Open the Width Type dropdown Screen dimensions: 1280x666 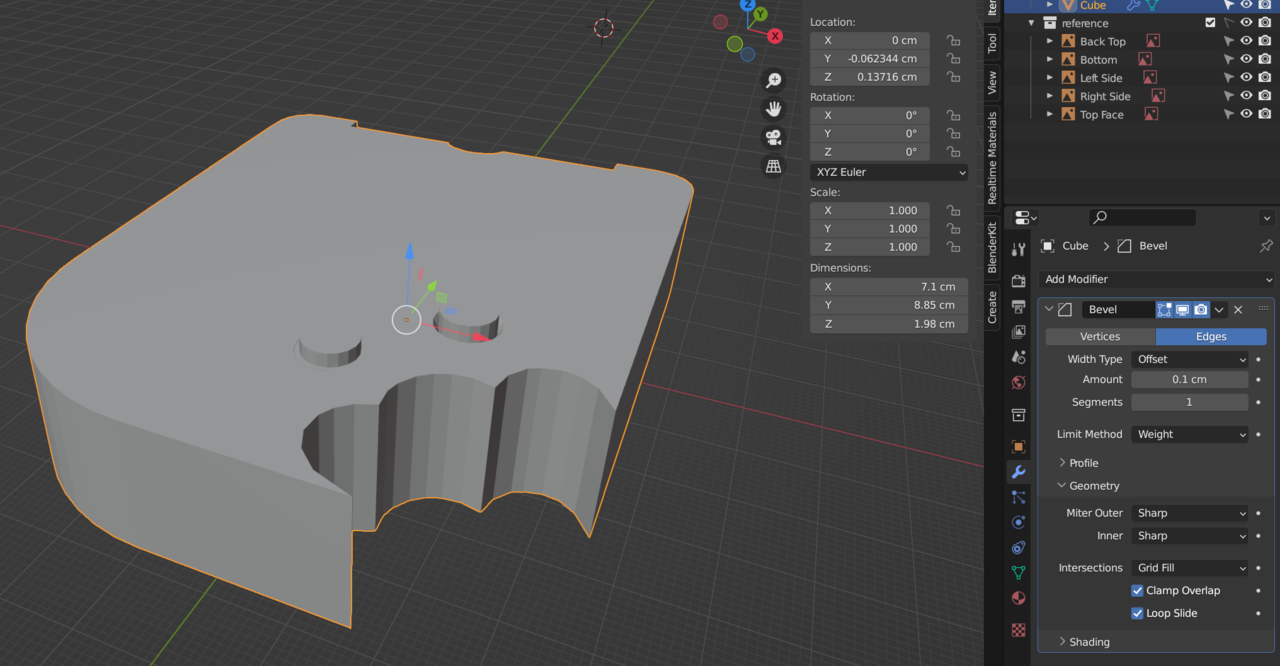click(1190, 359)
